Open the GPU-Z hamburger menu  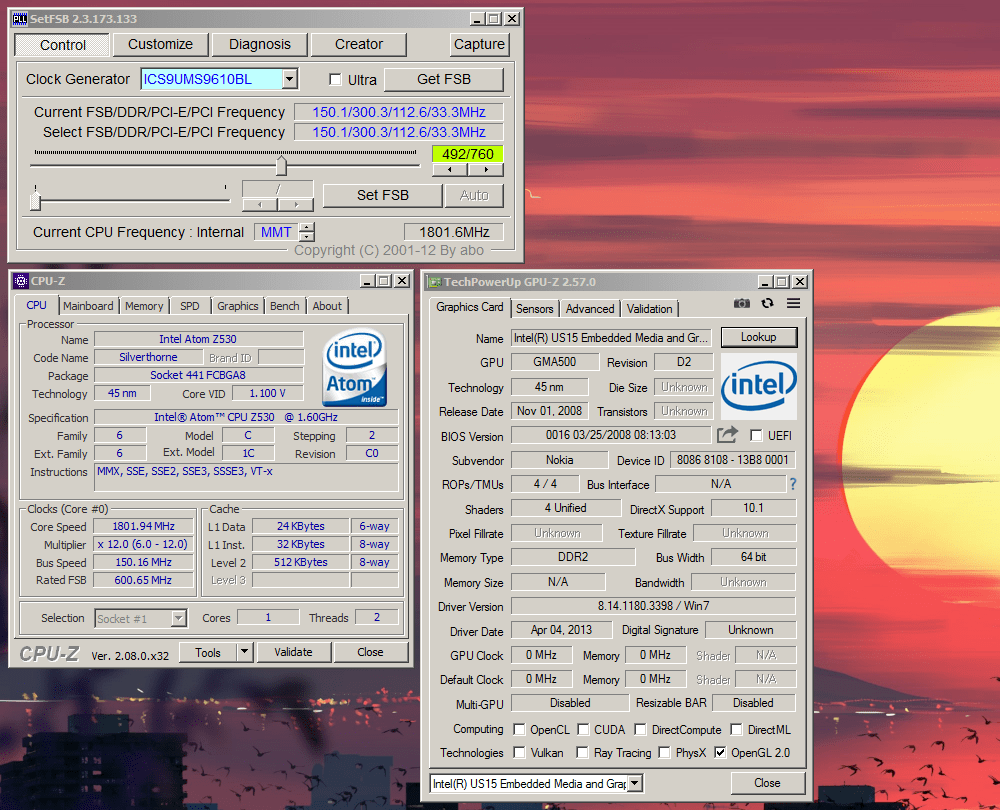pos(790,303)
